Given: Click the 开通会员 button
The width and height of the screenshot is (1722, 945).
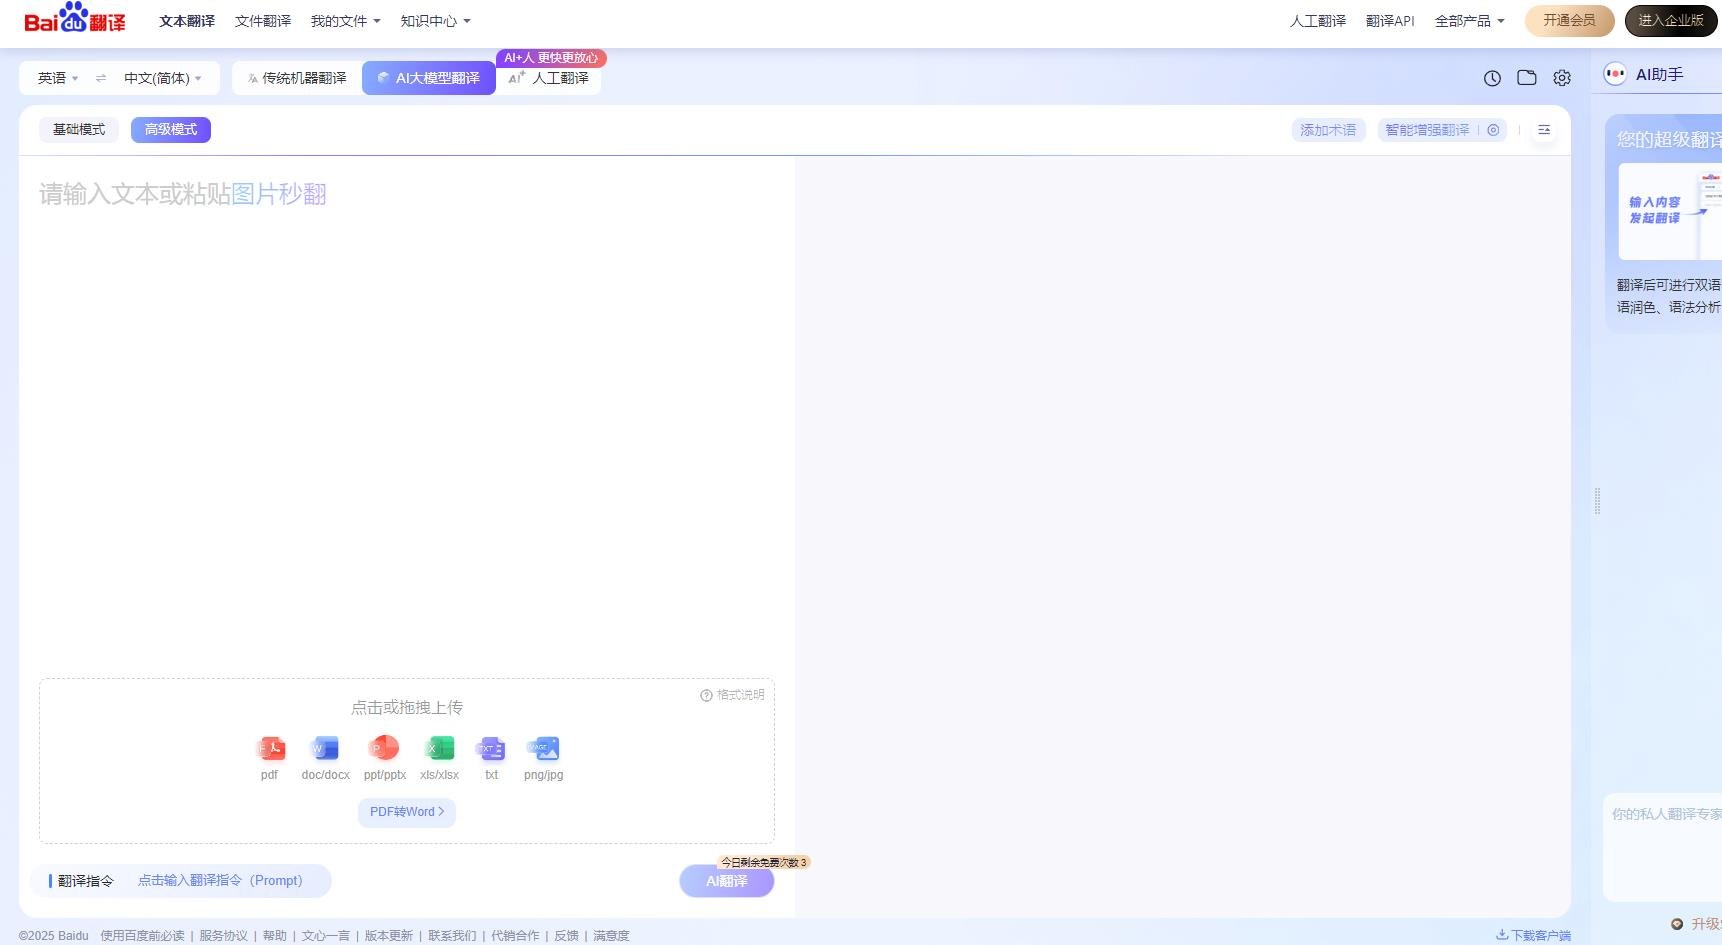Looking at the screenshot, I should (x=1569, y=20).
